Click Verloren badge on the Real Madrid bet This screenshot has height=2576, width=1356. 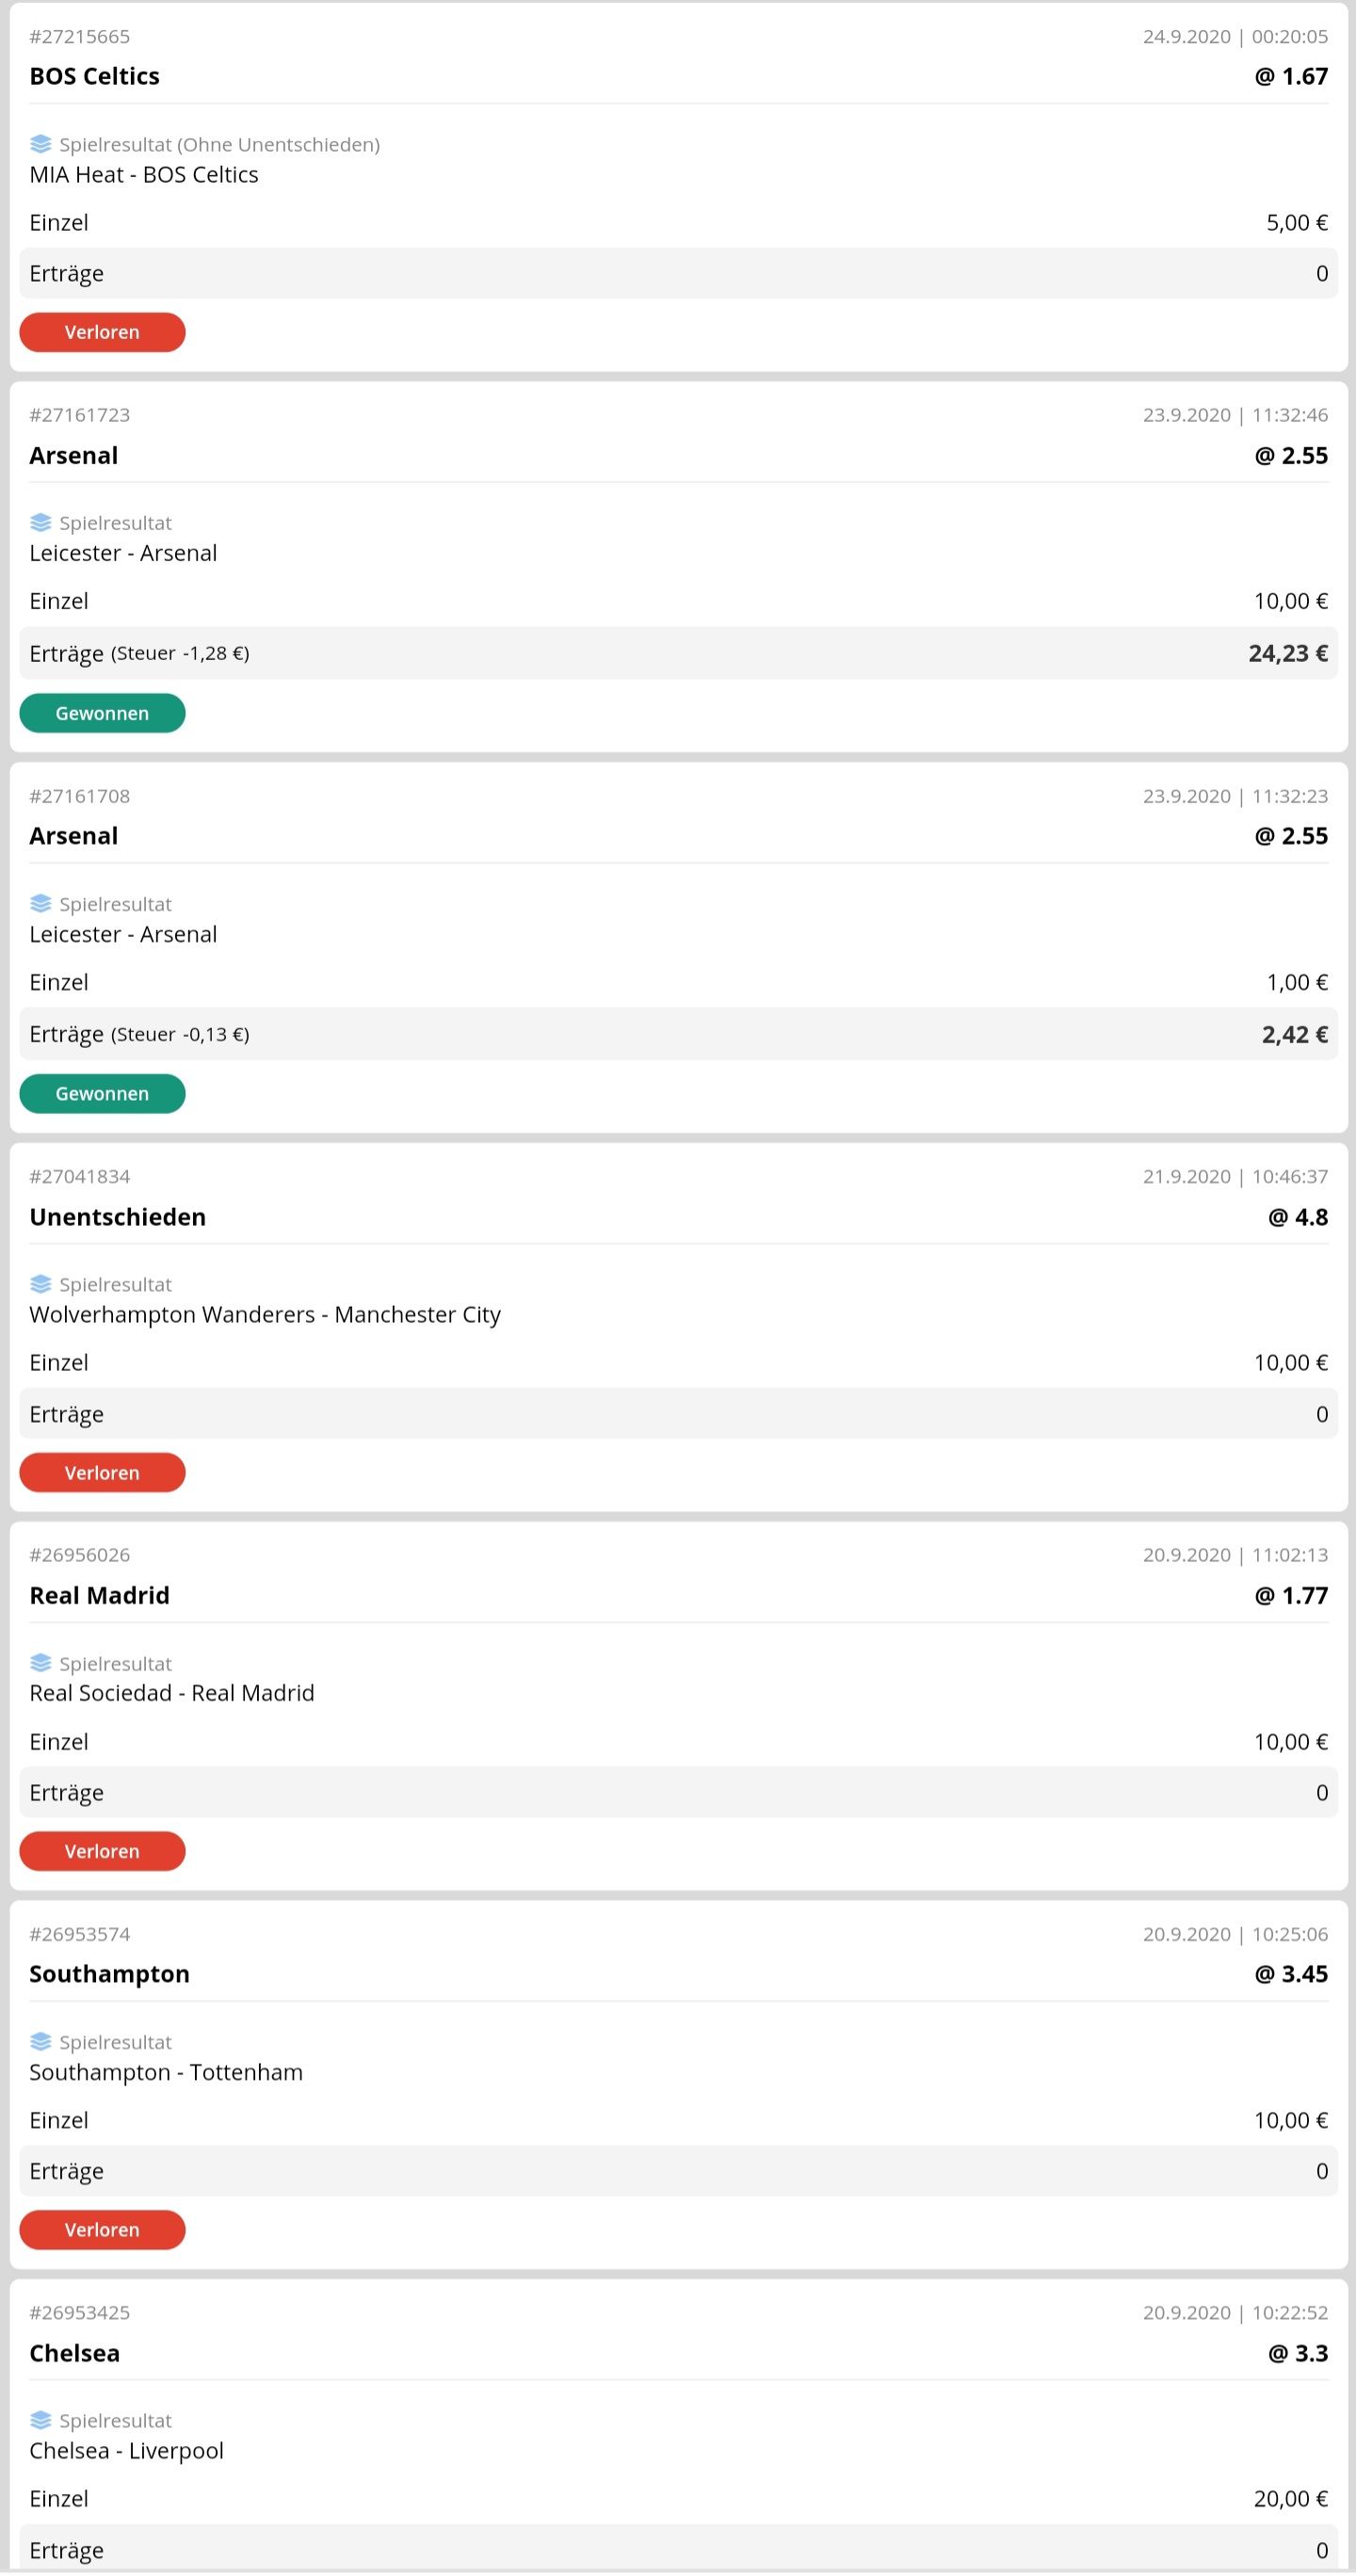tap(102, 1851)
